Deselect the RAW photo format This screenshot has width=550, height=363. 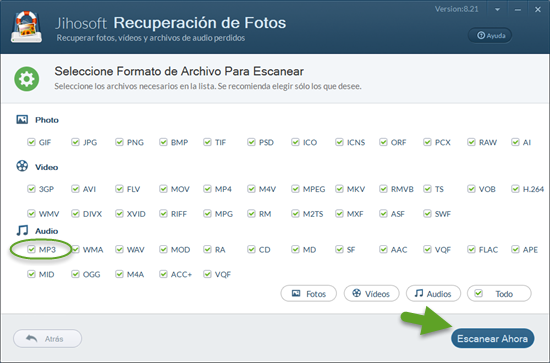[x=471, y=142]
